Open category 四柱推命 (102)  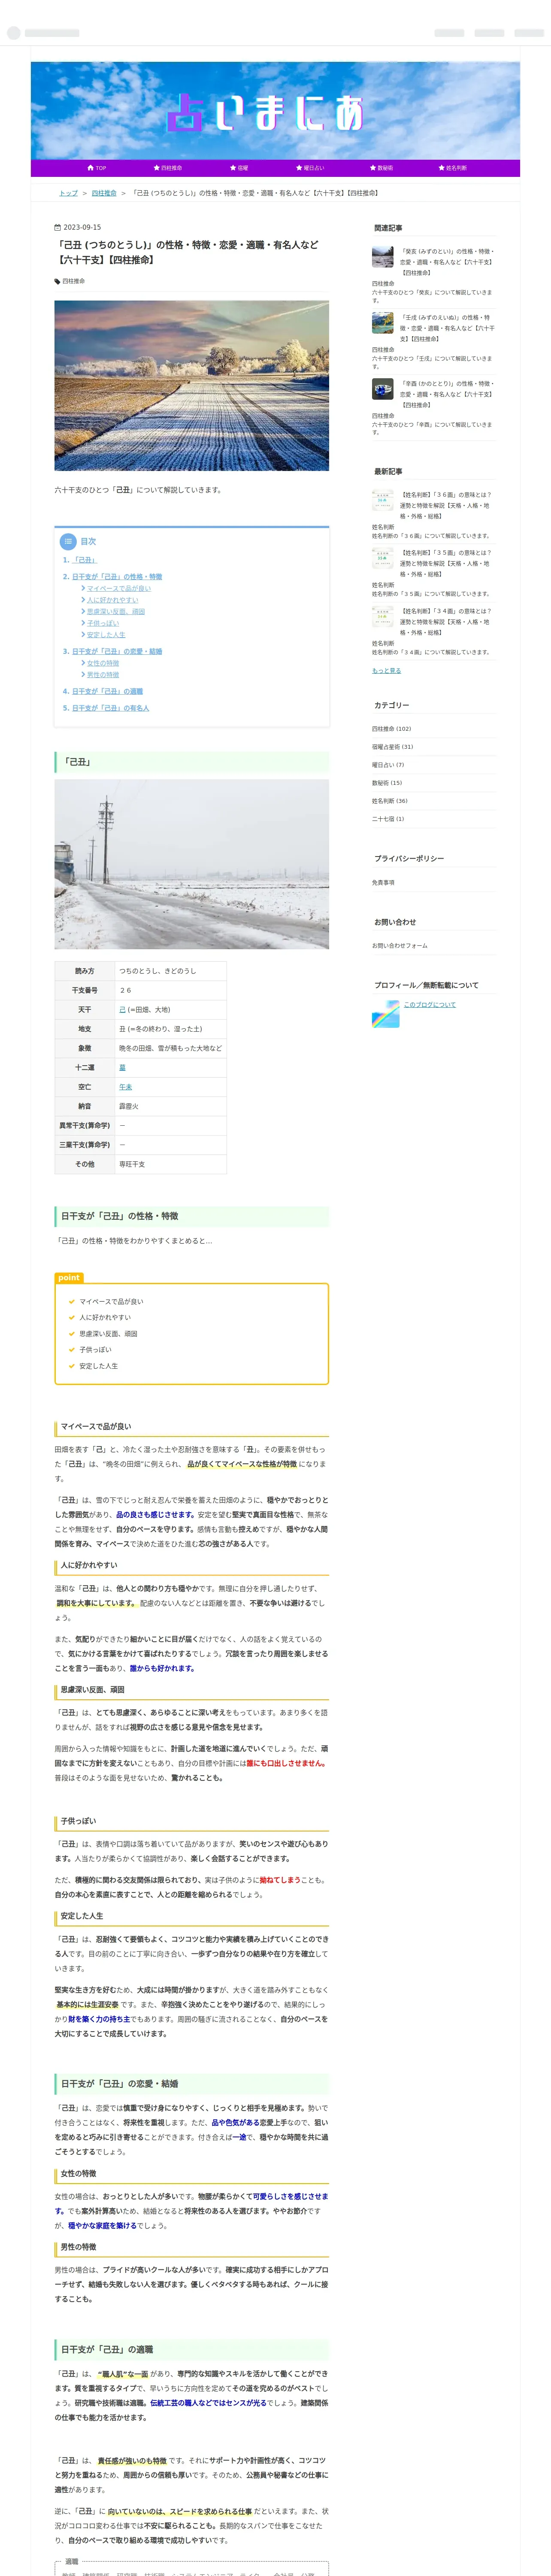(x=391, y=729)
